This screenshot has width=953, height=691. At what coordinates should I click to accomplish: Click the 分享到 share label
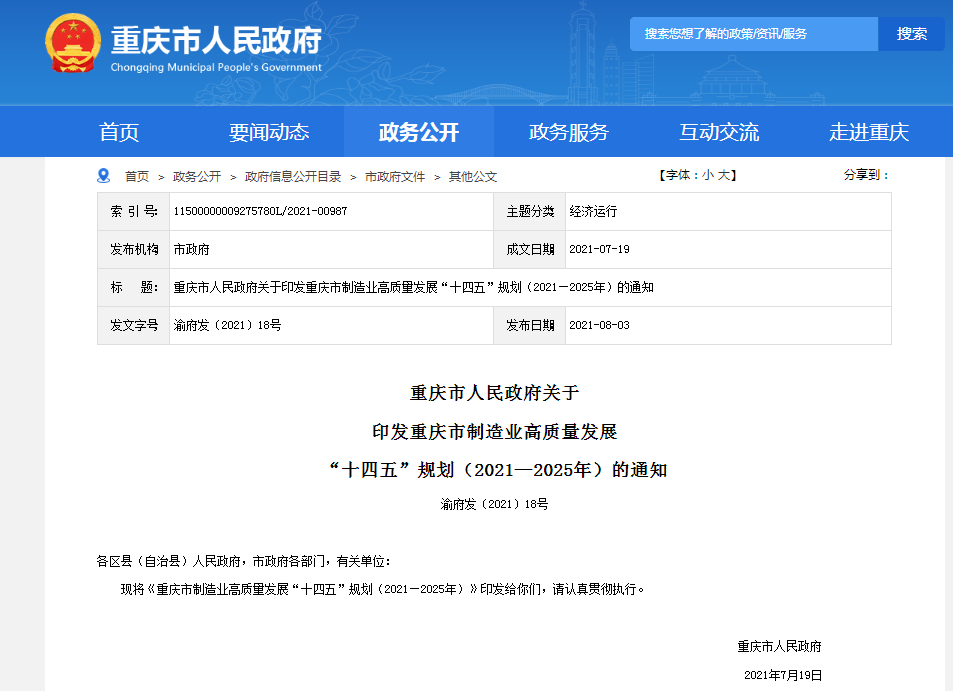(866, 175)
